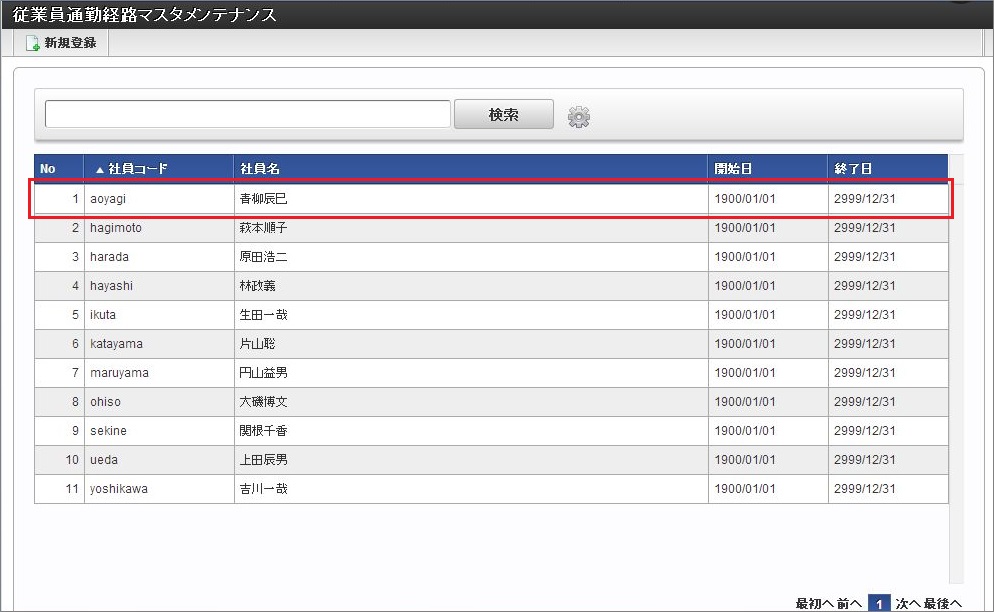Select employee code harada
This screenshot has width=994, height=612.
pos(109,257)
